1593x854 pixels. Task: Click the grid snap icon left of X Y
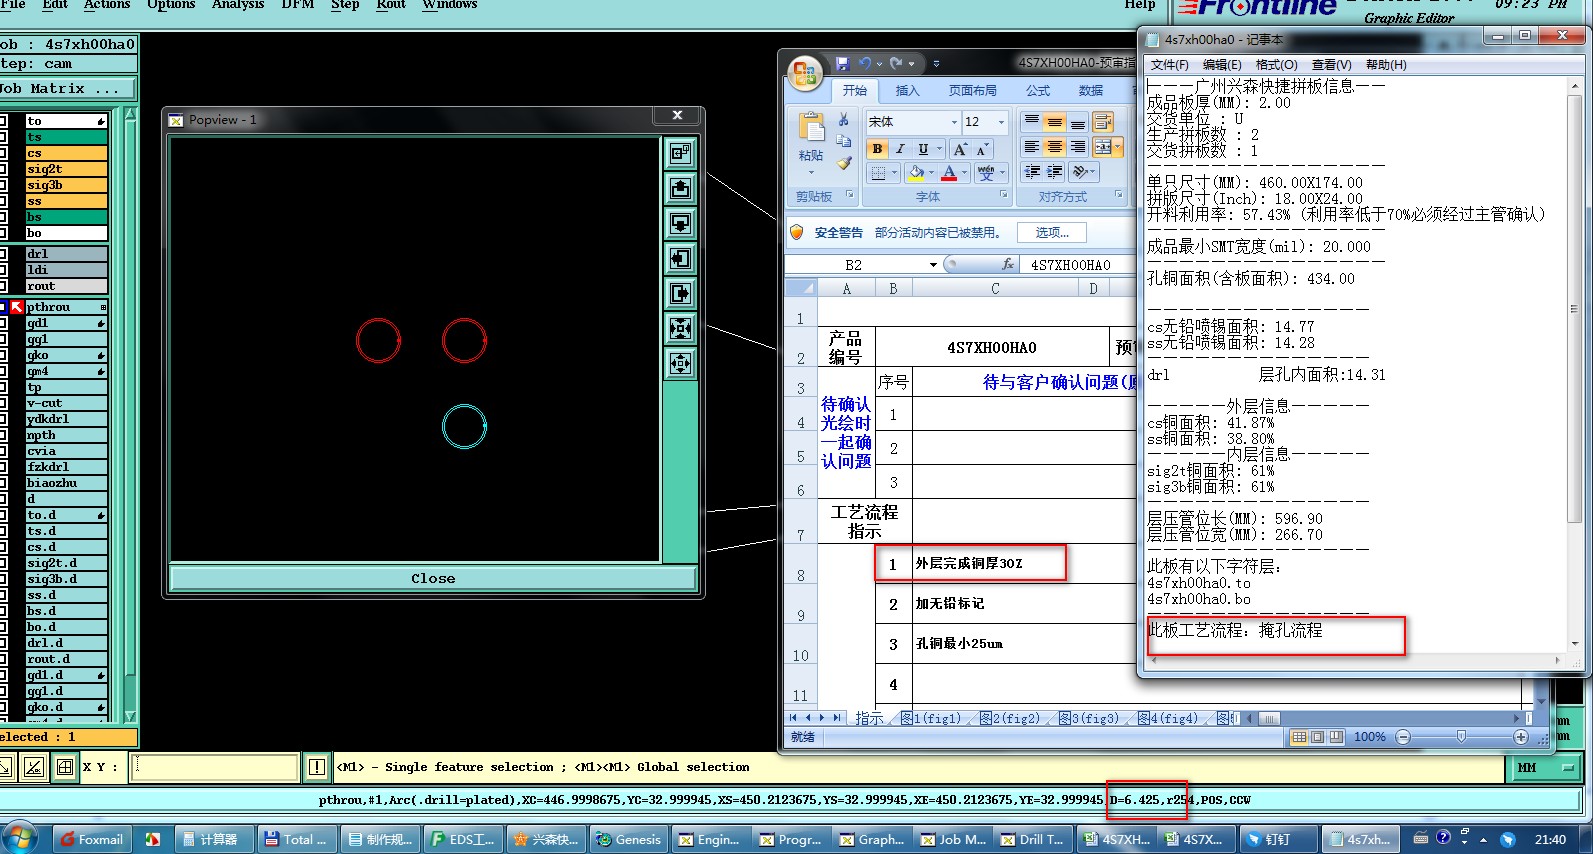point(65,767)
